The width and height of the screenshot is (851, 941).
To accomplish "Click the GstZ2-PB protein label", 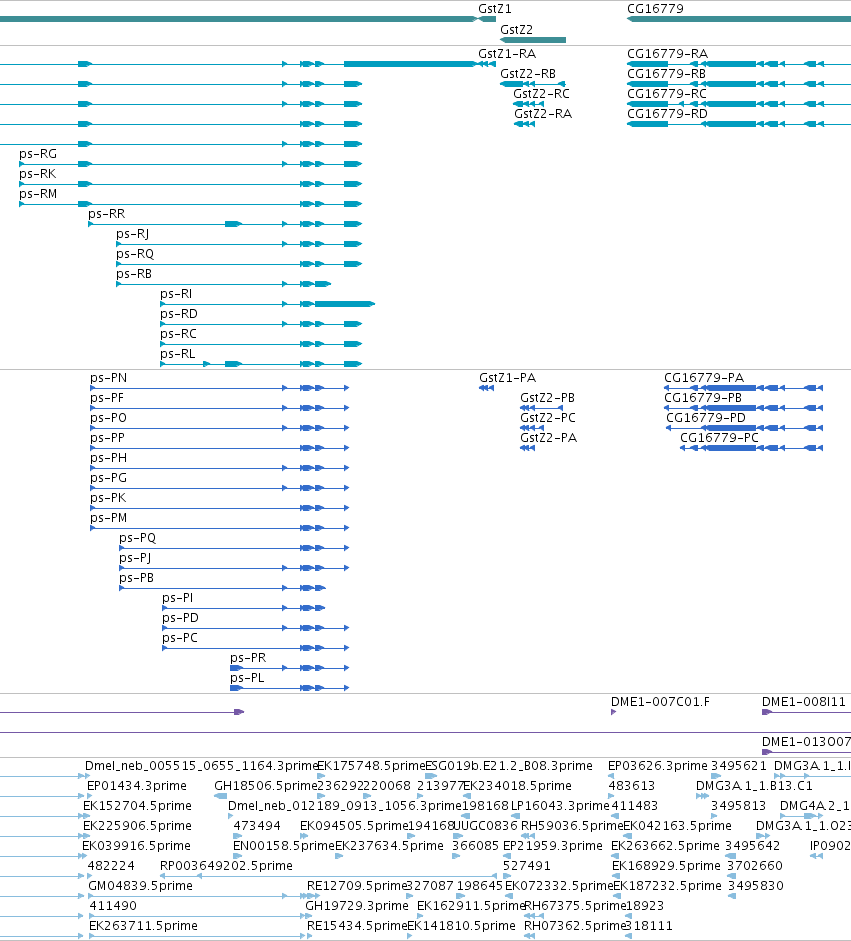I will click(547, 398).
